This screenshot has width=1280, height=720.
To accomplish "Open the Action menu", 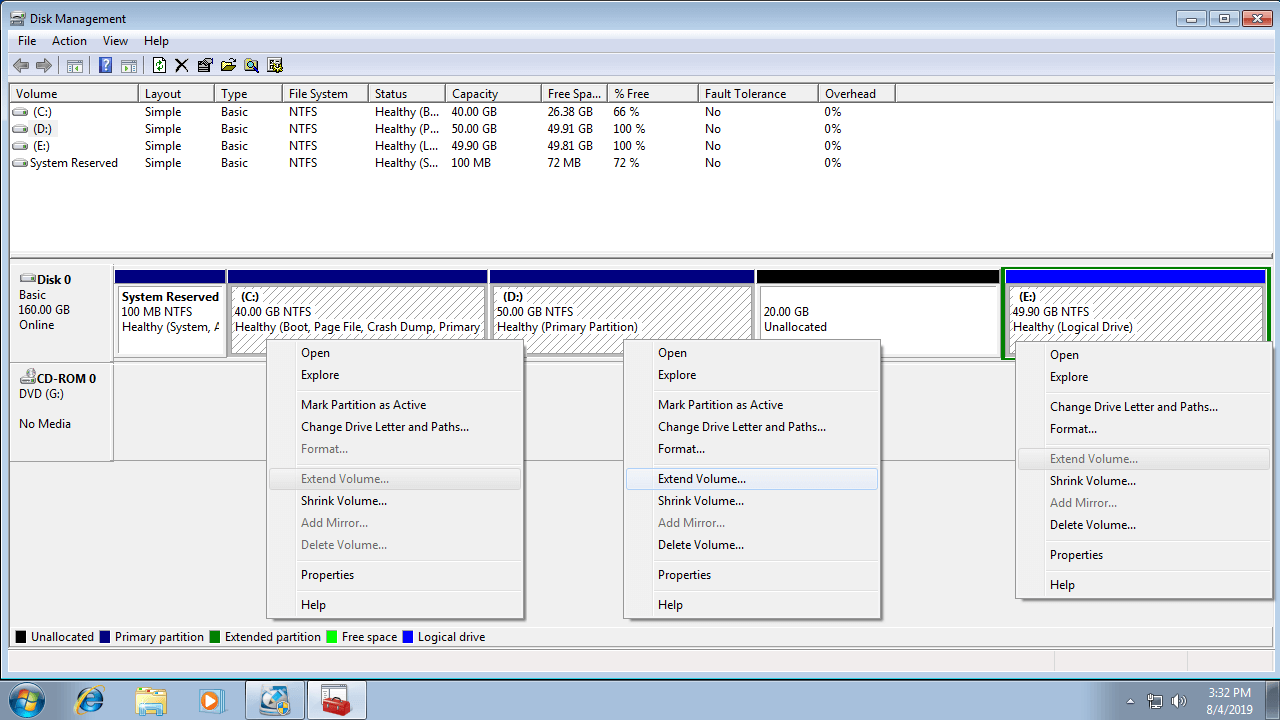I will (x=69, y=41).
